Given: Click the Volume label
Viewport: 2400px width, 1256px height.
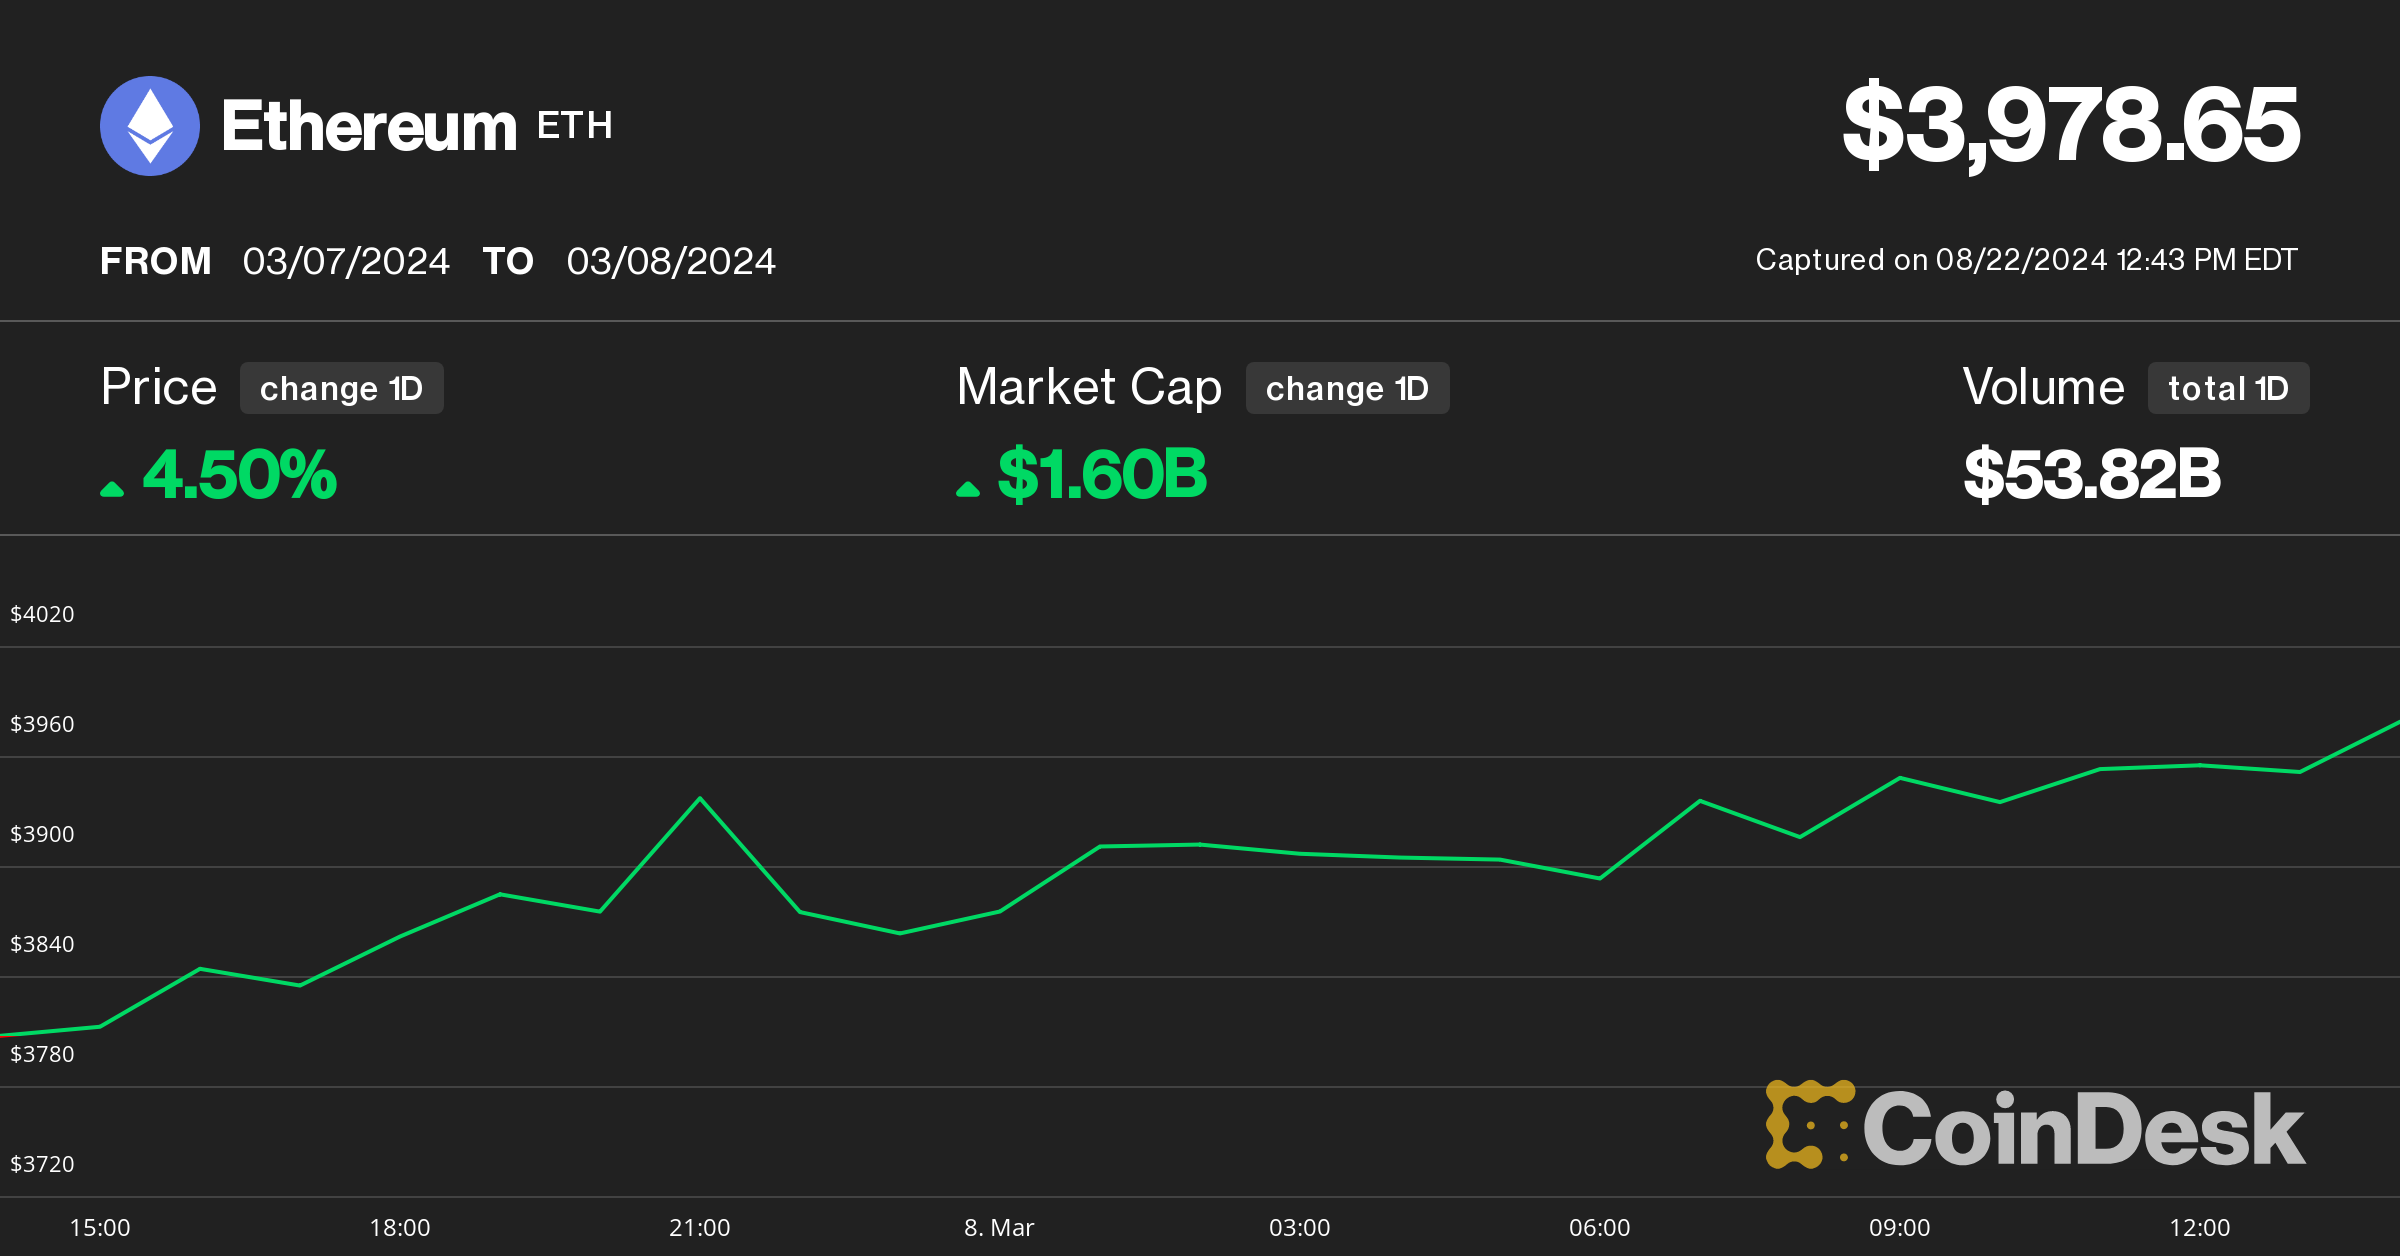Looking at the screenshot, I should point(2044,387).
